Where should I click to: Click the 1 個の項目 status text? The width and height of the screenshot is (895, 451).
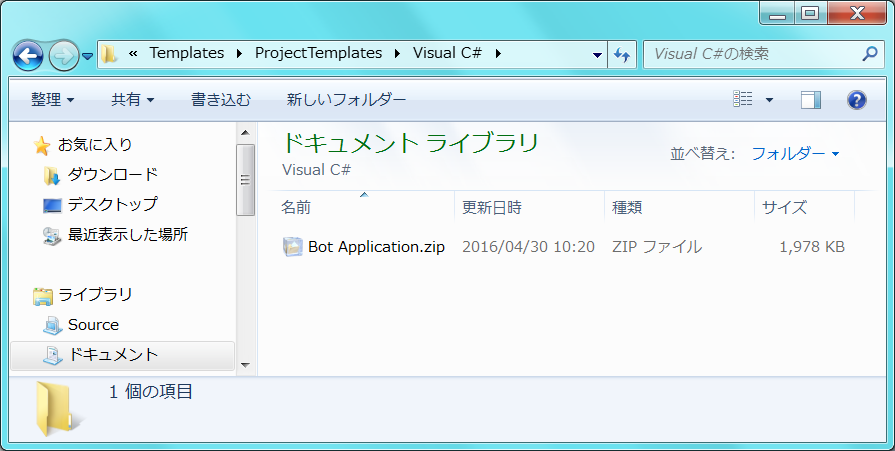151,392
